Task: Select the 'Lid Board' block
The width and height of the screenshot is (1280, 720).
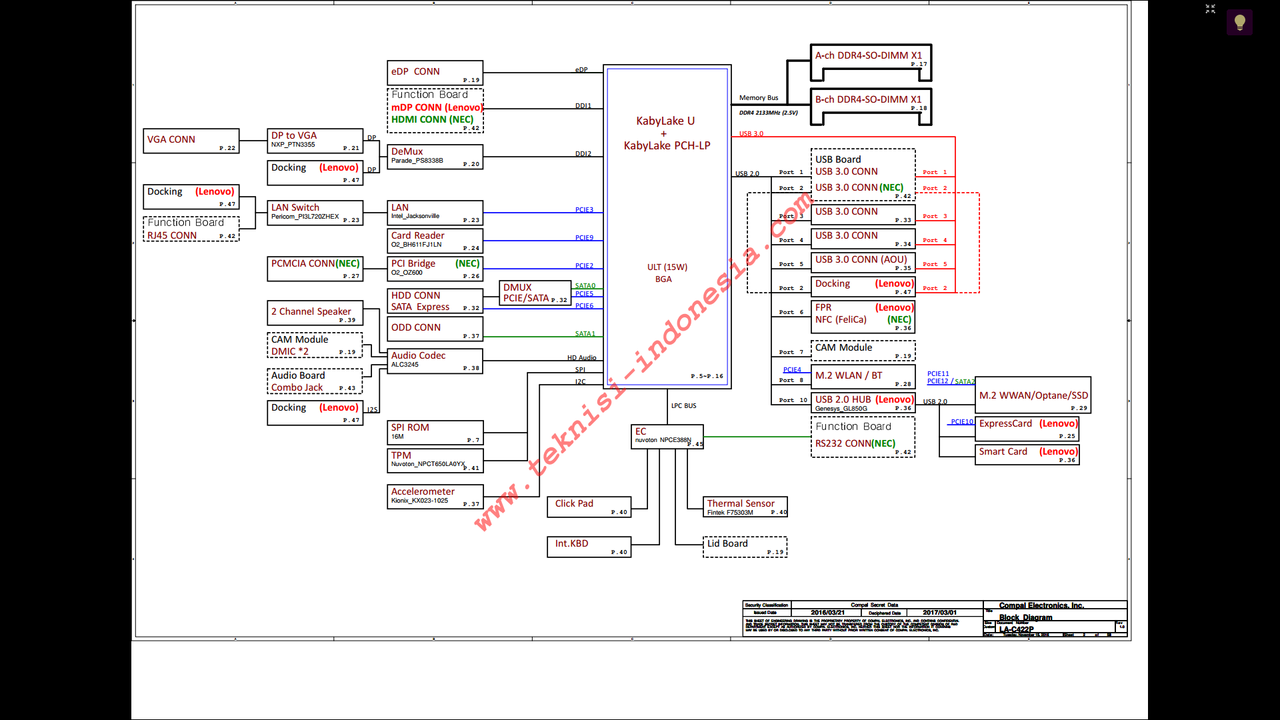Action: tap(745, 548)
